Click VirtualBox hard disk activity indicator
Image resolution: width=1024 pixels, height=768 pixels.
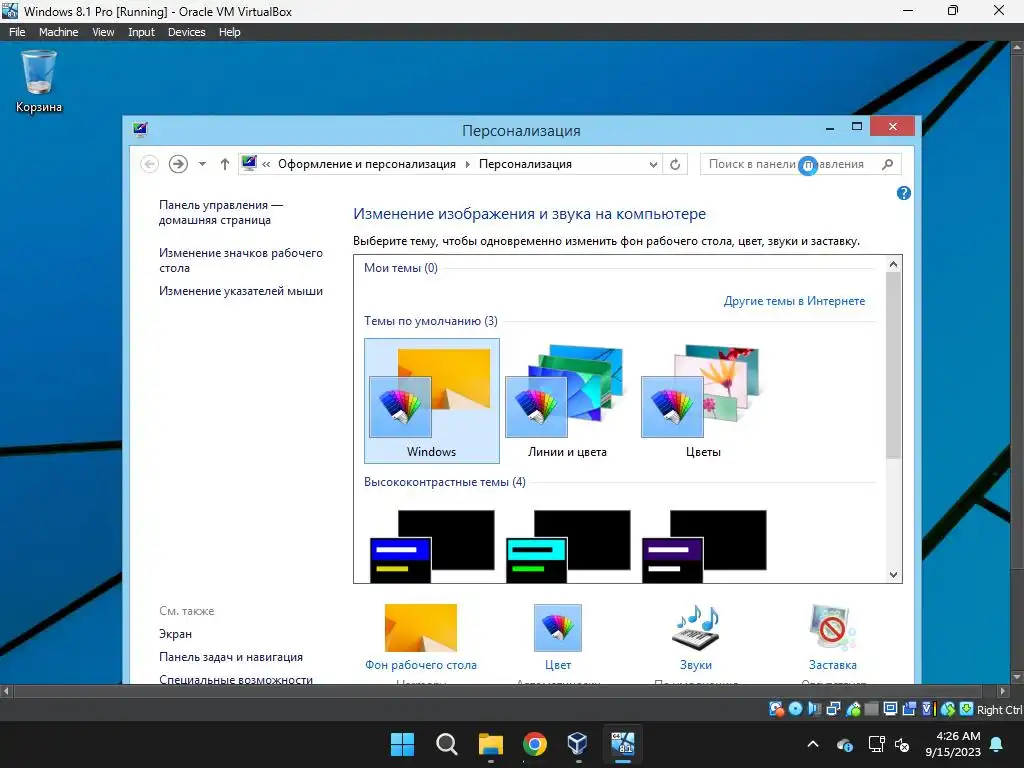pos(776,709)
